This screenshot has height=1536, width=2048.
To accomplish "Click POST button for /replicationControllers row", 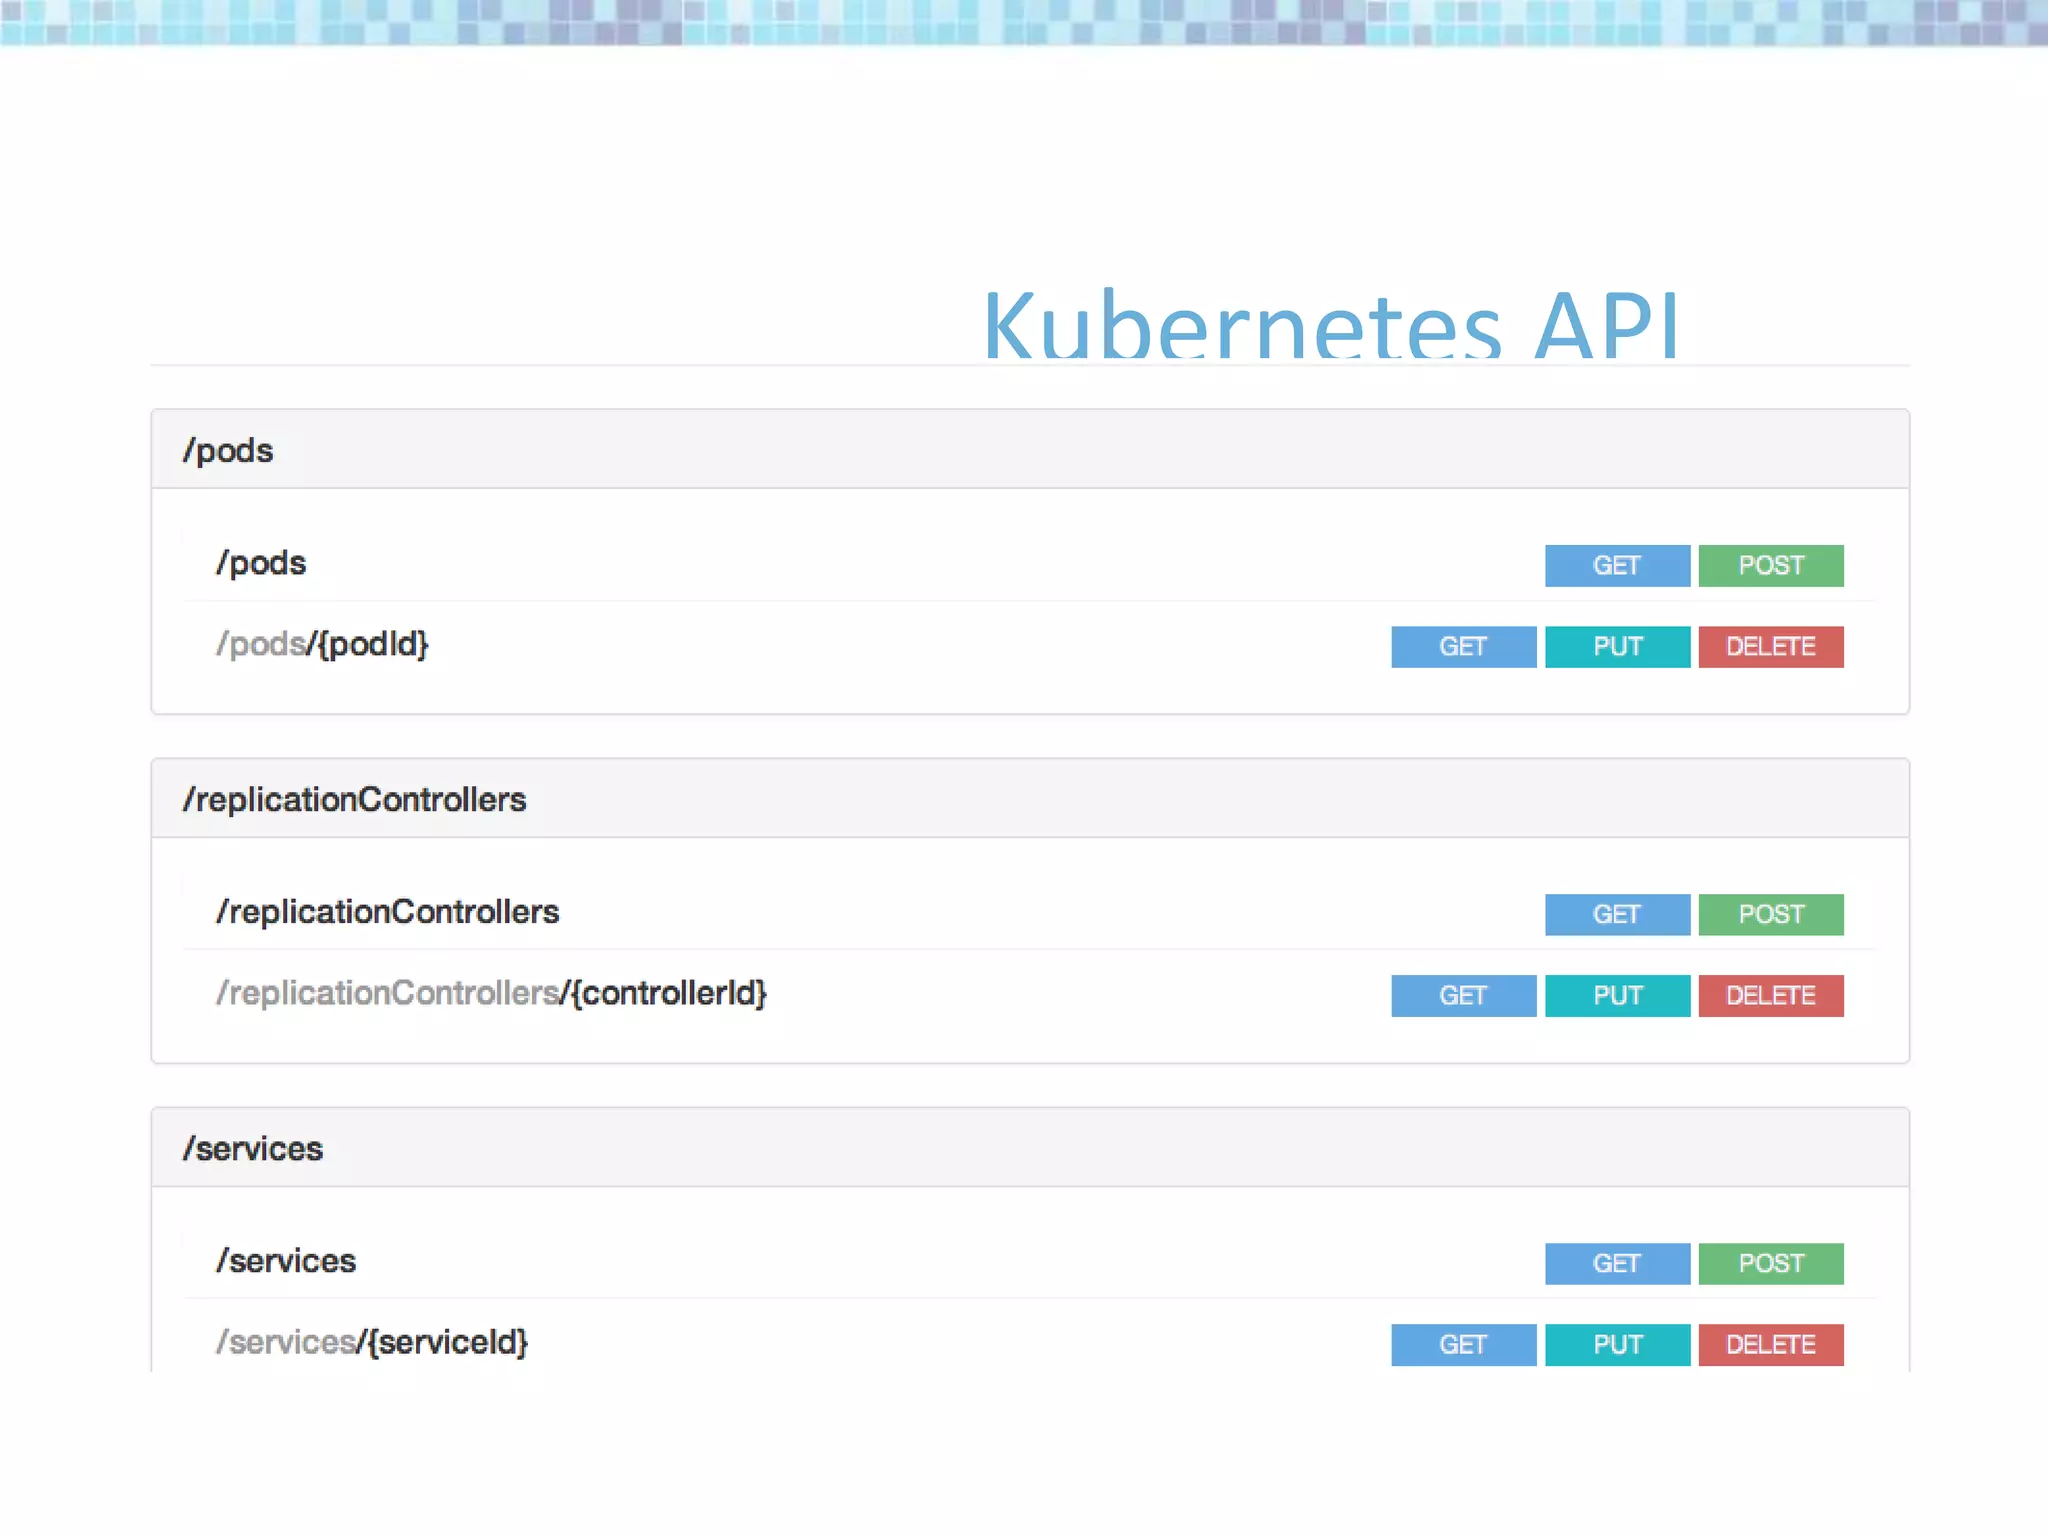I will (1771, 914).
